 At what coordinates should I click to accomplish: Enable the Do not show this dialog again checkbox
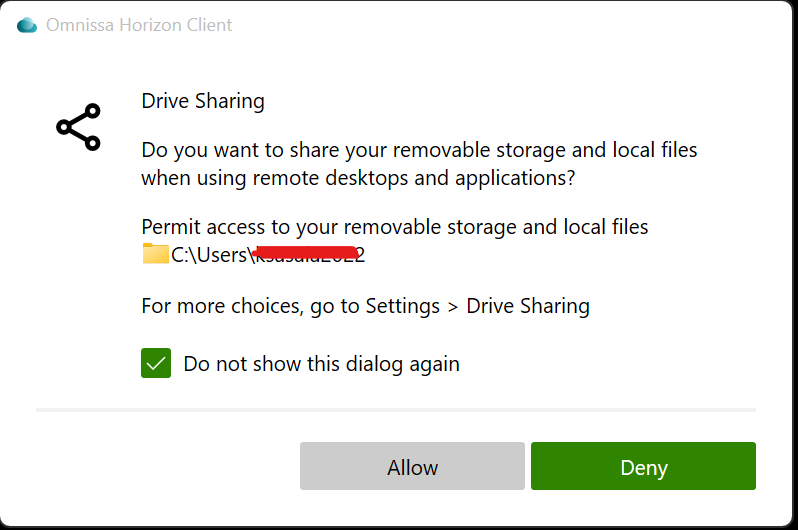[156, 363]
